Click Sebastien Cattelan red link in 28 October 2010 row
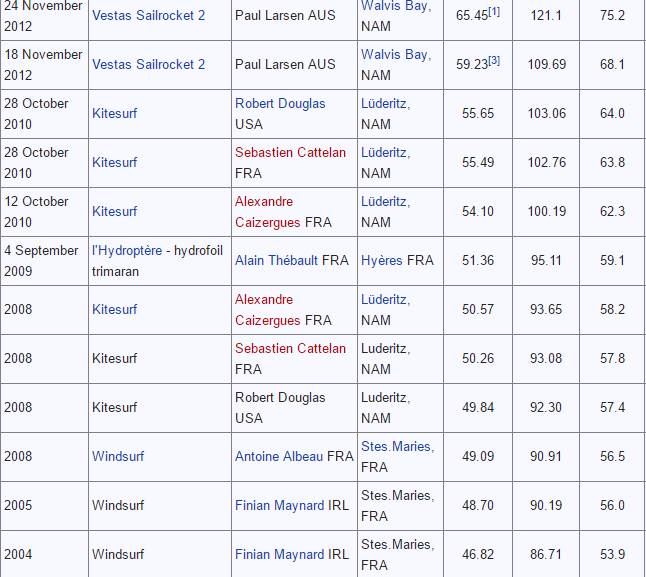This screenshot has width=646, height=577. (290, 152)
